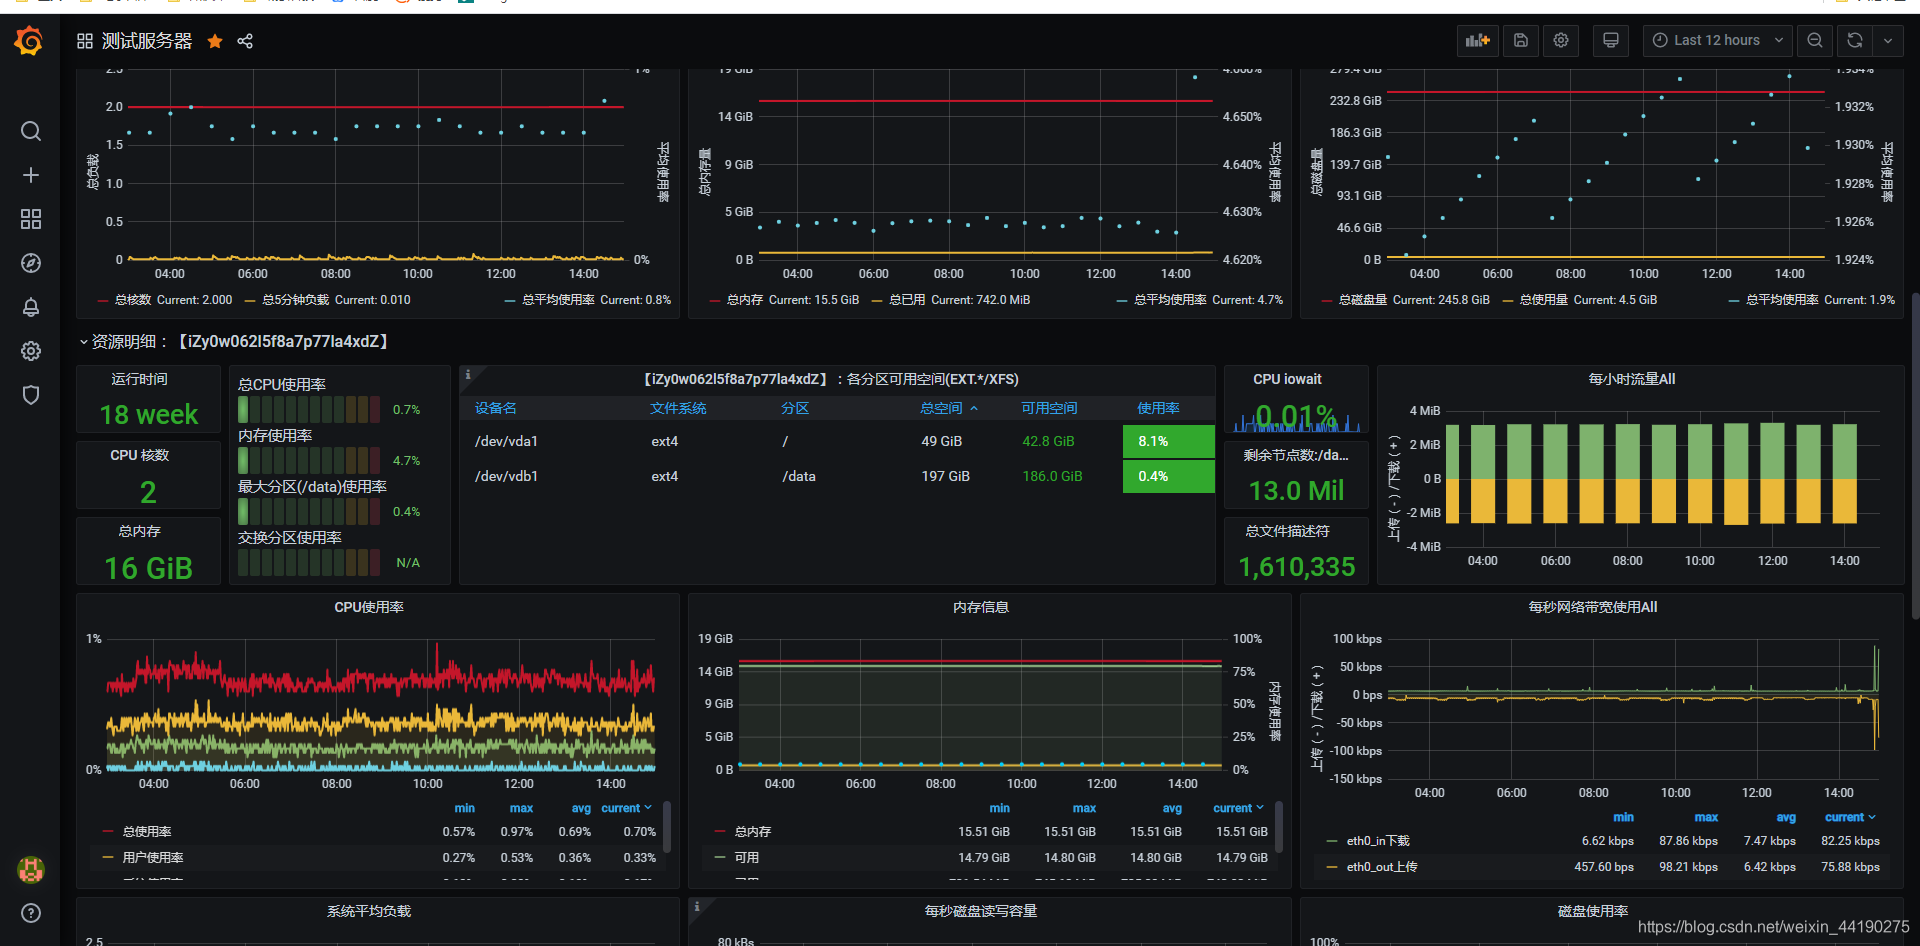Sort 内存信息 legend by current column

pyautogui.click(x=1238, y=808)
